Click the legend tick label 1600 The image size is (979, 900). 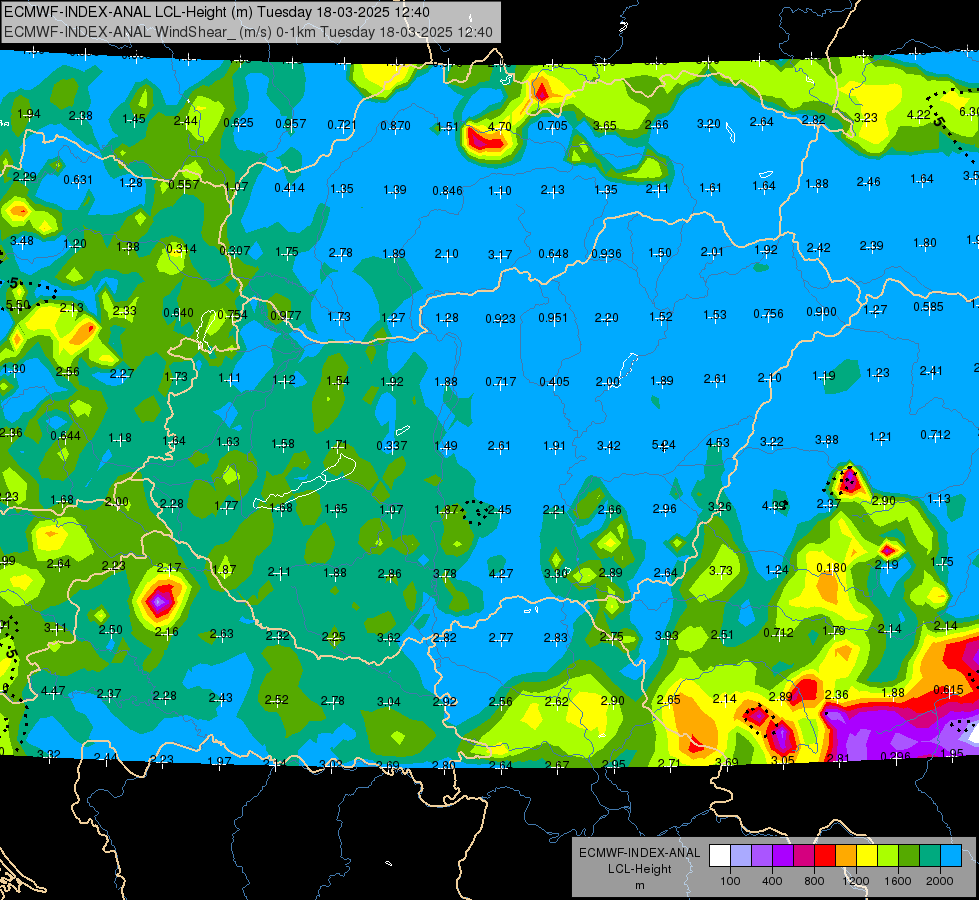(x=898, y=881)
